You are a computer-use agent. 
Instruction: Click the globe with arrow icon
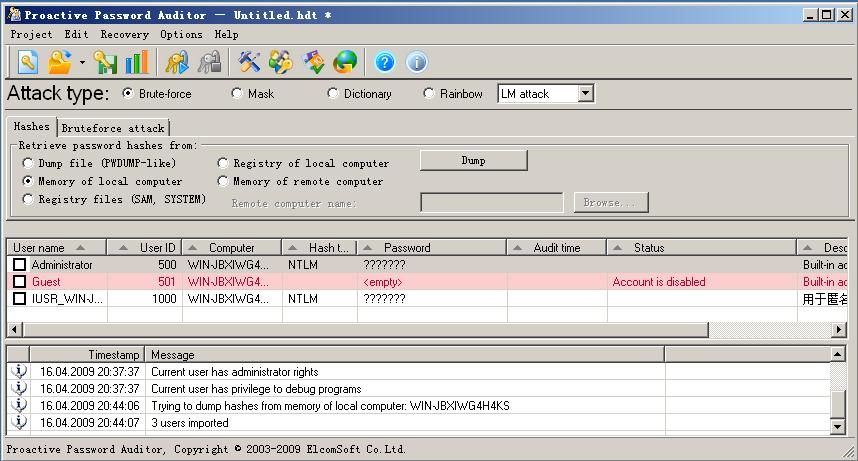pyautogui.click(x=345, y=62)
